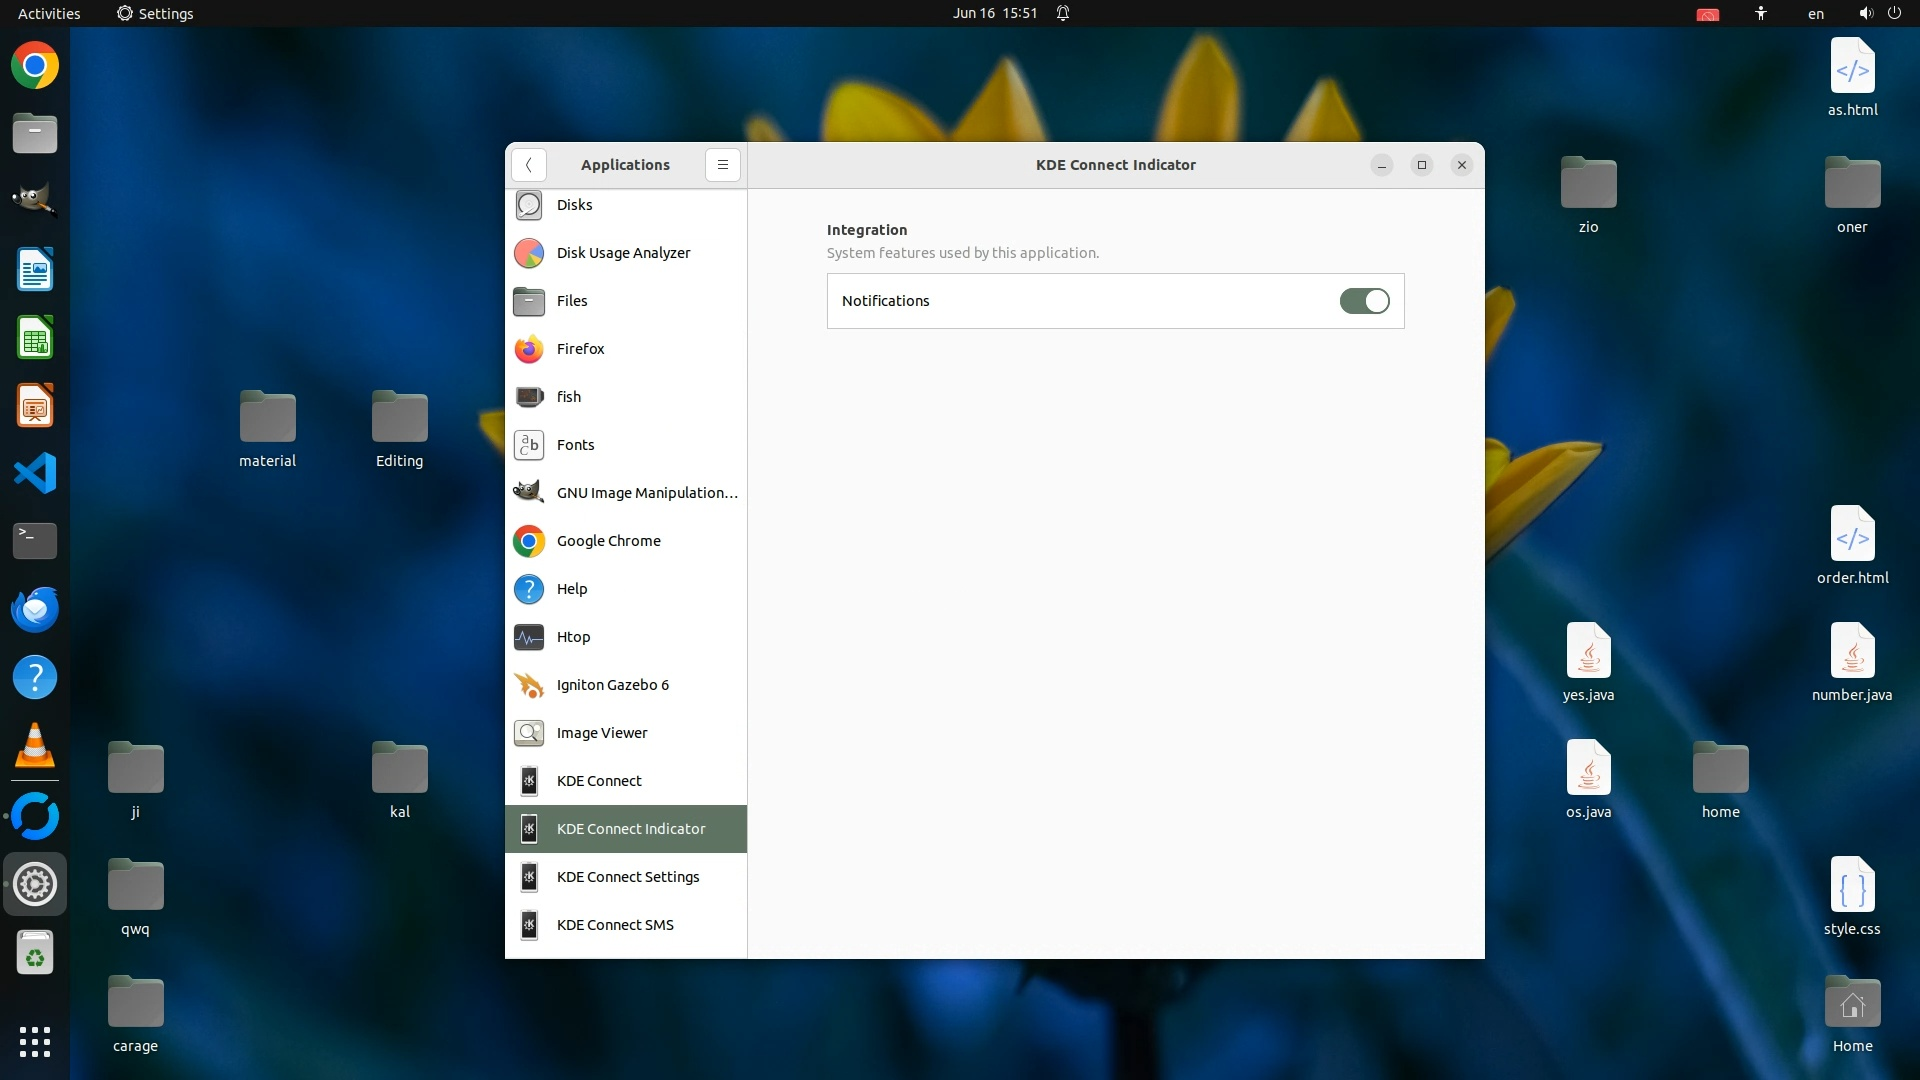The image size is (1920, 1080).
Task: Open the Htop application settings
Action: click(x=573, y=637)
